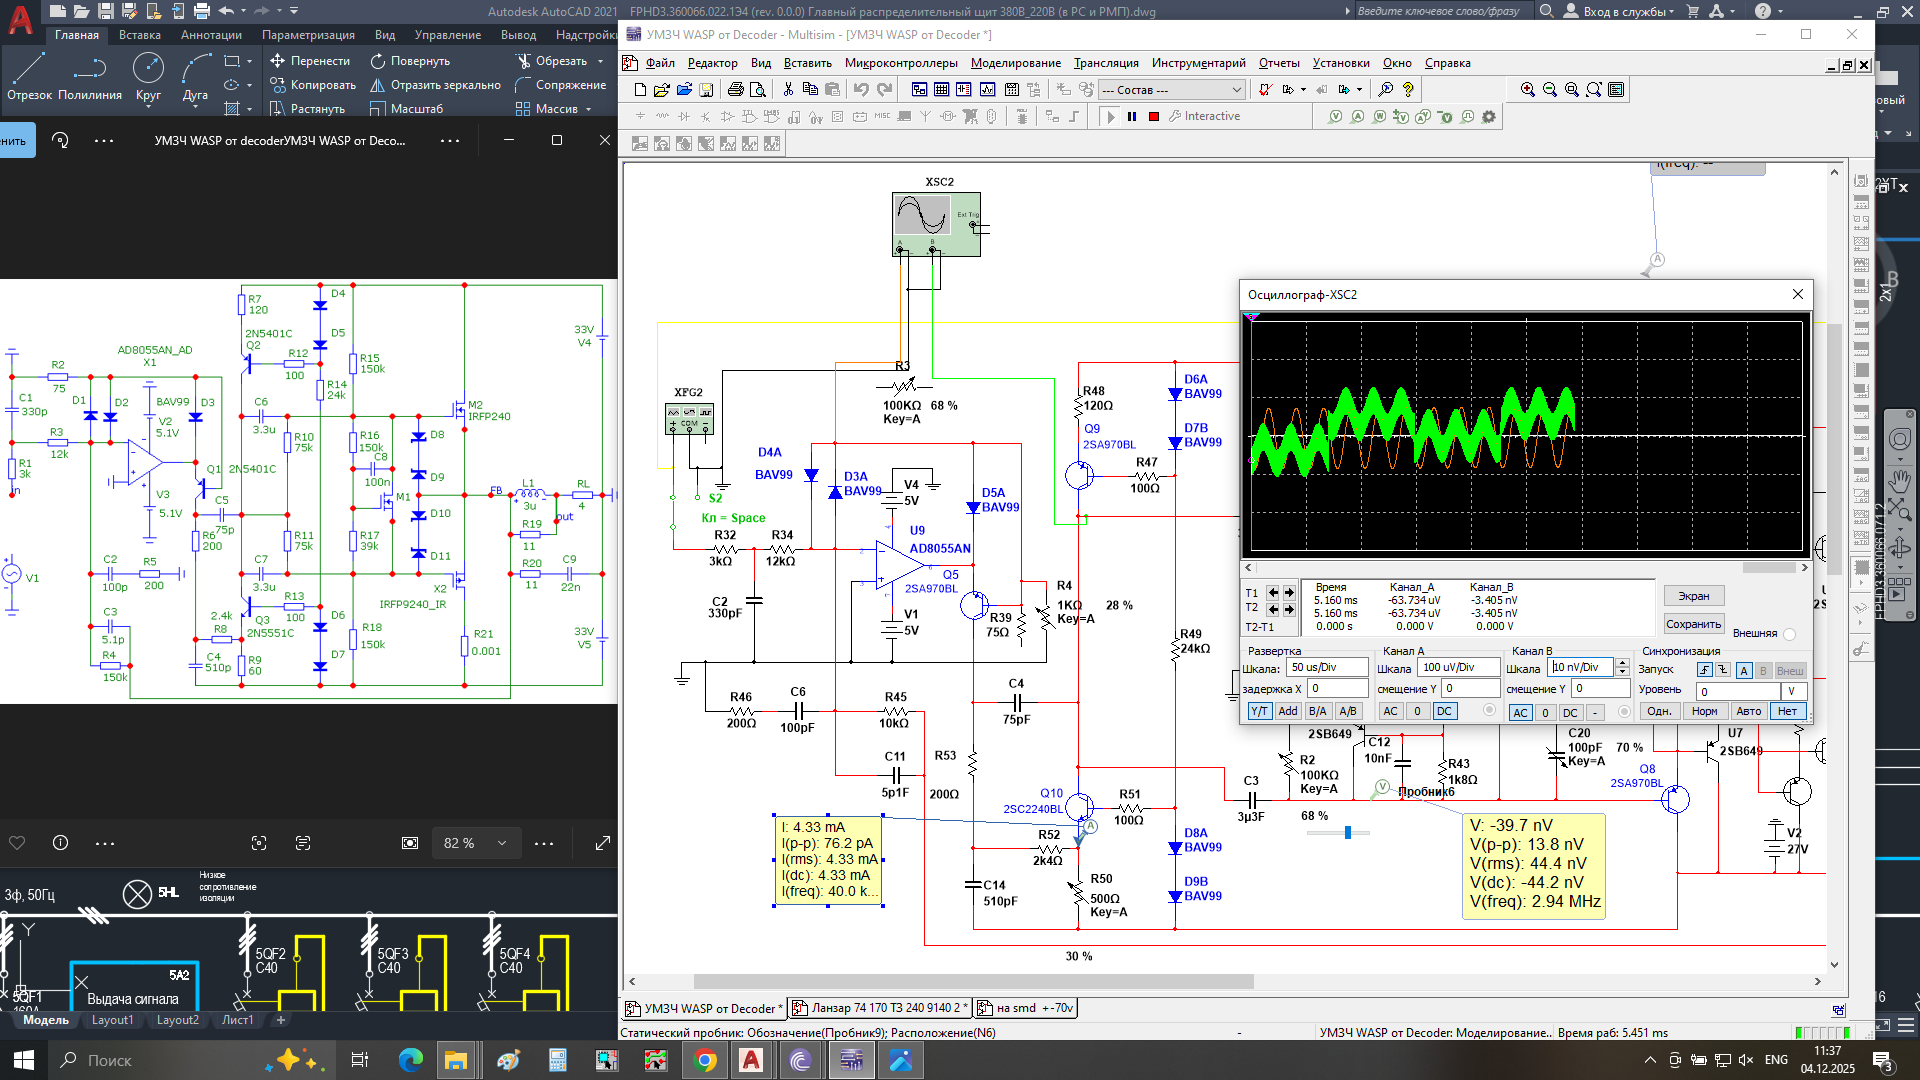Pause the running simulation

coord(1132,117)
